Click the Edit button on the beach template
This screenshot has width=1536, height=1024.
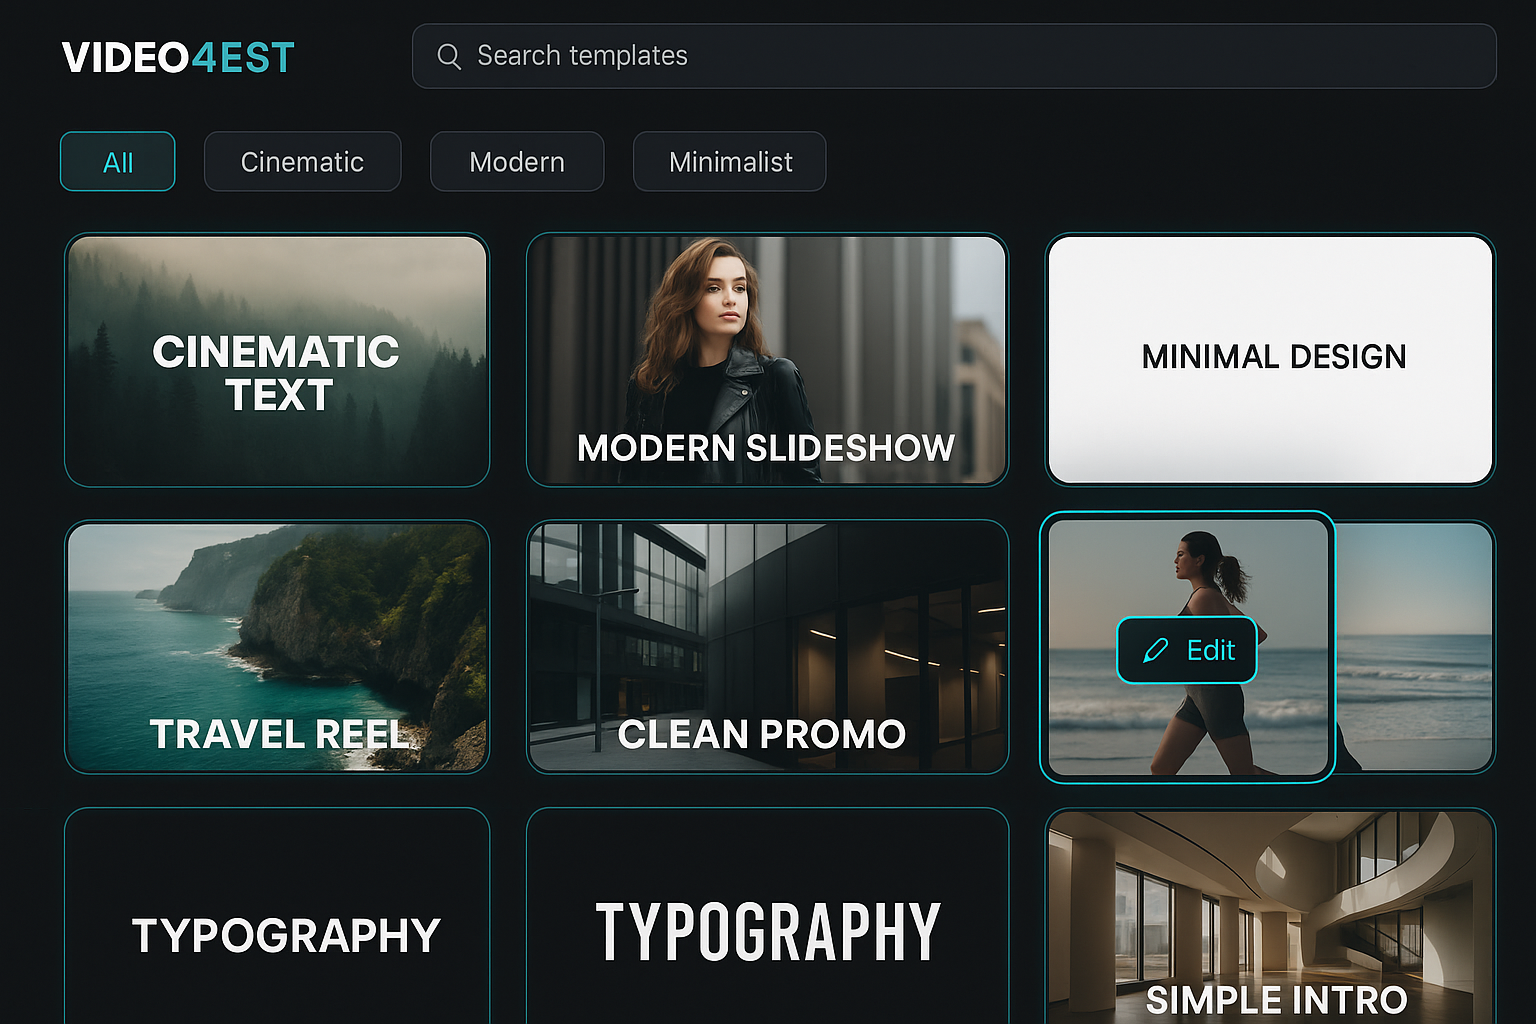(x=1186, y=650)
